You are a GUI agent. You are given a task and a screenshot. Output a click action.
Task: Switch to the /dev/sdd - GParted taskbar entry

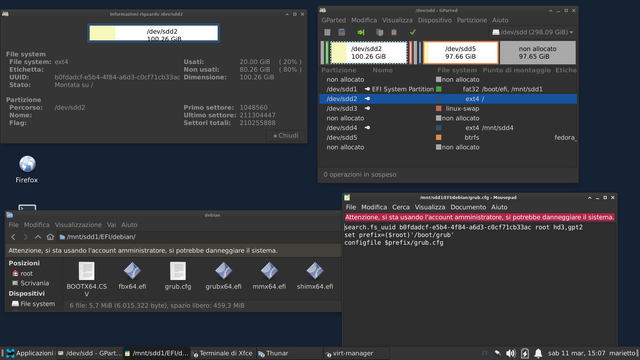[89, 353]
